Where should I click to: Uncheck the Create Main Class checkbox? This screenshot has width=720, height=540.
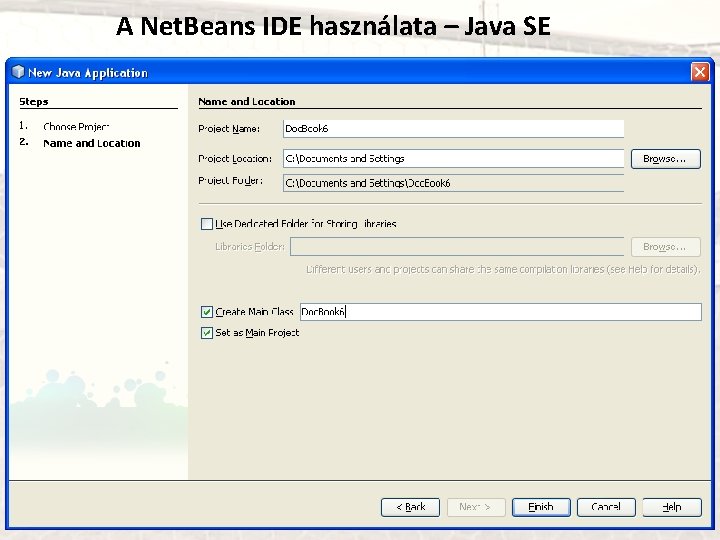tap(207, 312)
